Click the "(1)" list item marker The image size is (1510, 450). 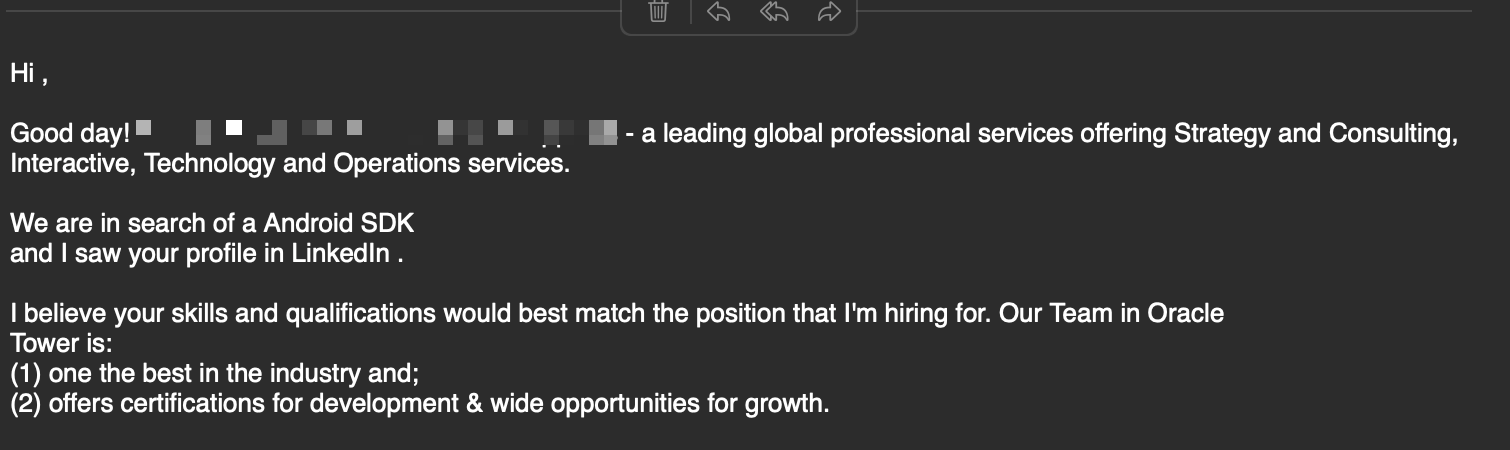point(25,374)
